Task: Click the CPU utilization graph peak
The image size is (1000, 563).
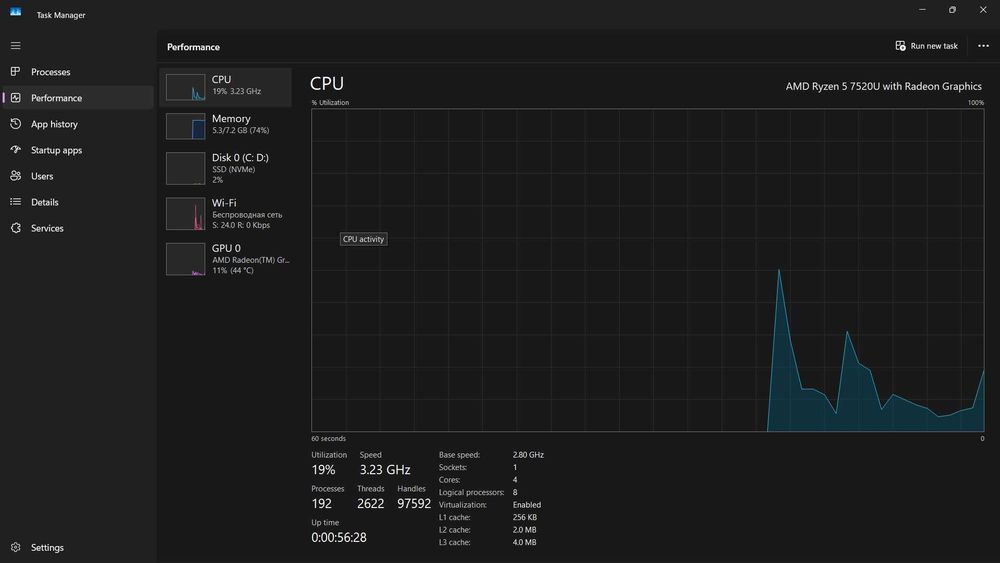Action: (779, 271)
